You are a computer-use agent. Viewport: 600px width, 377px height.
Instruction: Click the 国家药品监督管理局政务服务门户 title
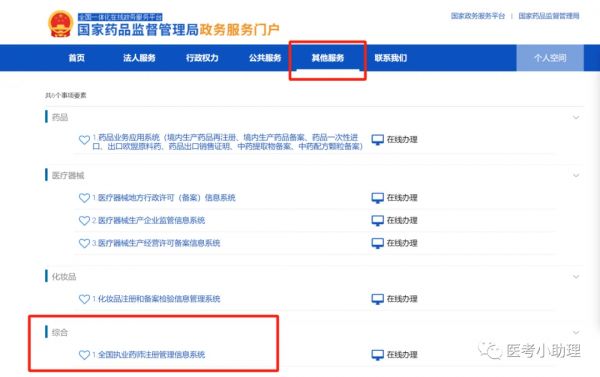[x=178, y=29]
